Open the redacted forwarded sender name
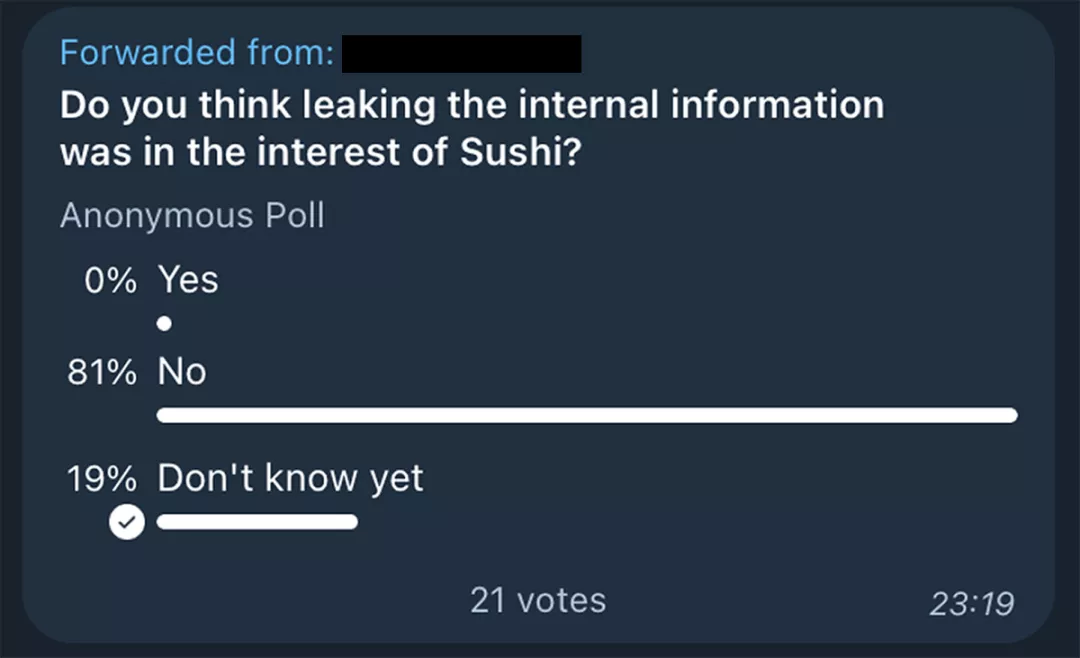The image size is (1080, 658). tap(461, 54)
